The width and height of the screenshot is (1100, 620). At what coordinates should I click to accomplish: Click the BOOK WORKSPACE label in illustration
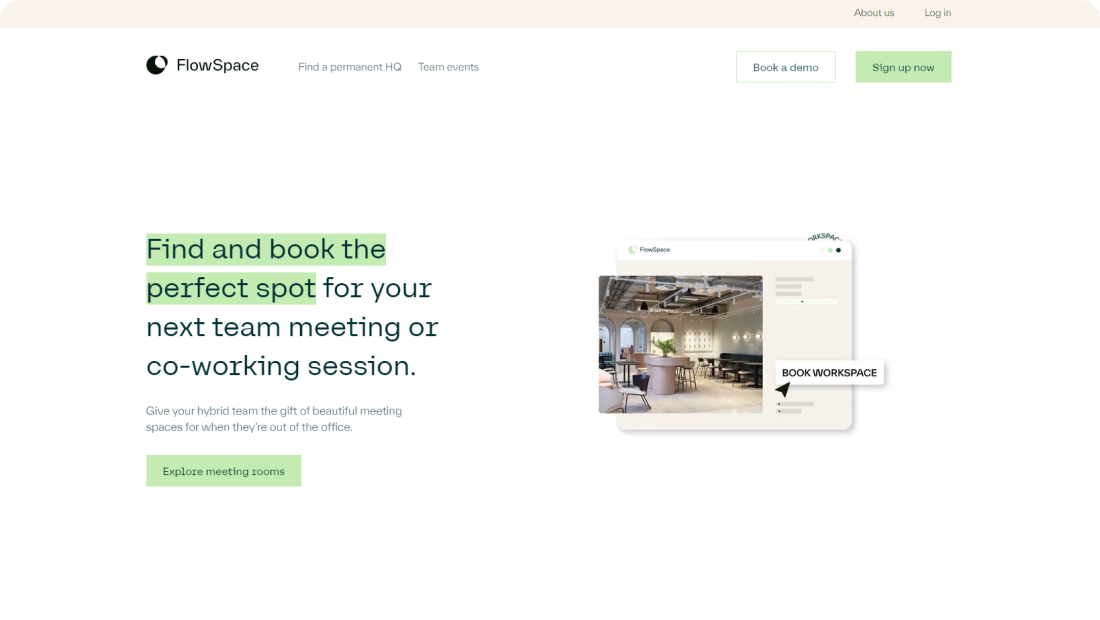pyautogui.click(x=829, y=372)
